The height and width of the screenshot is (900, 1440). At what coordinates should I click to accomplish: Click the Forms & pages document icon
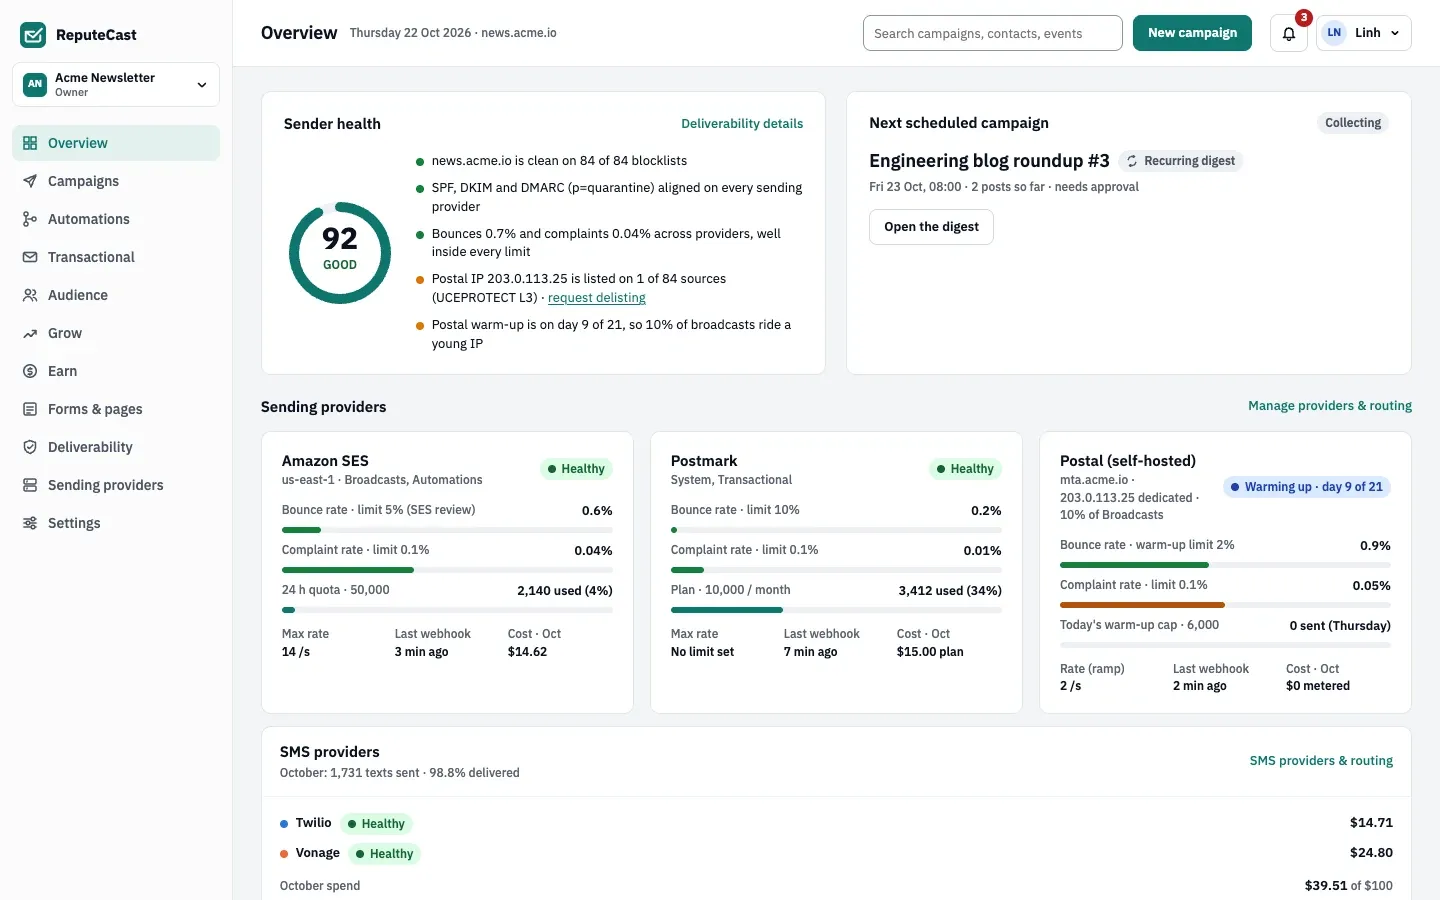pos(30,409)
